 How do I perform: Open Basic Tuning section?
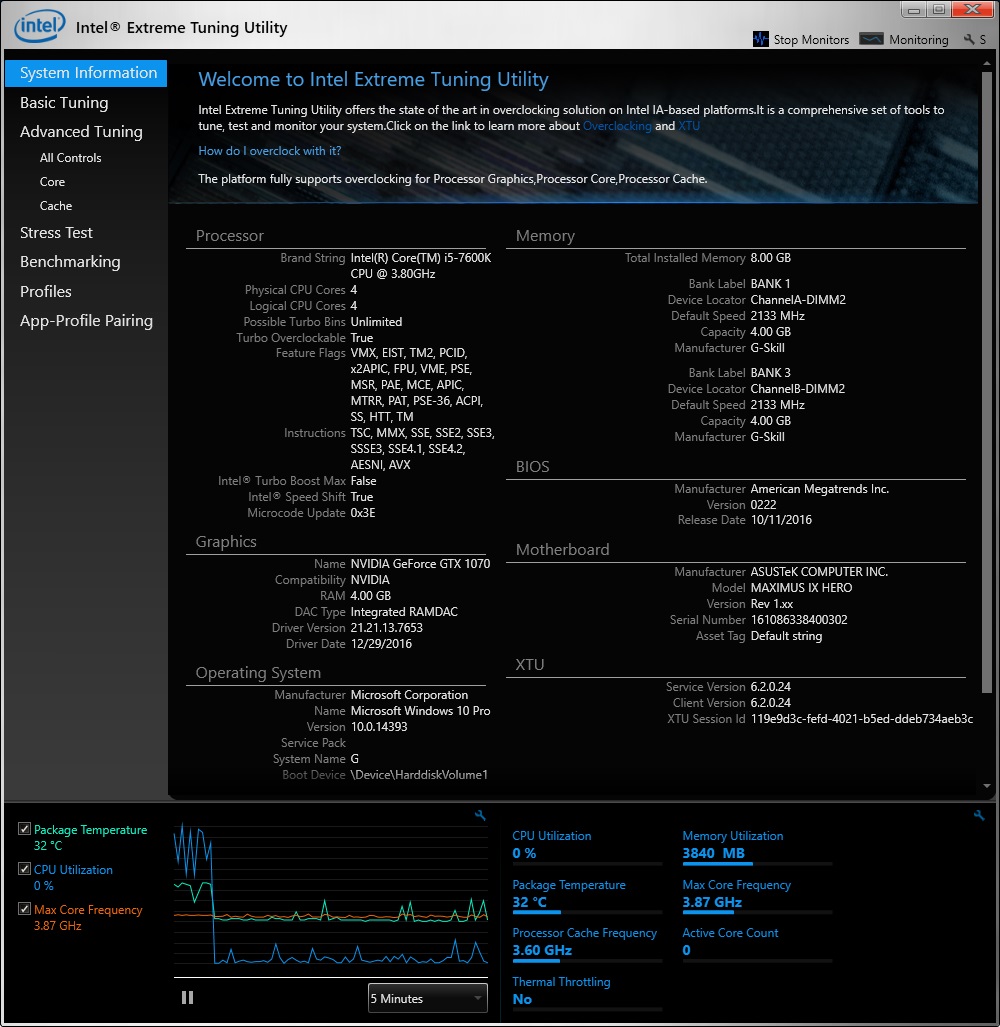[x=64, y=103]
